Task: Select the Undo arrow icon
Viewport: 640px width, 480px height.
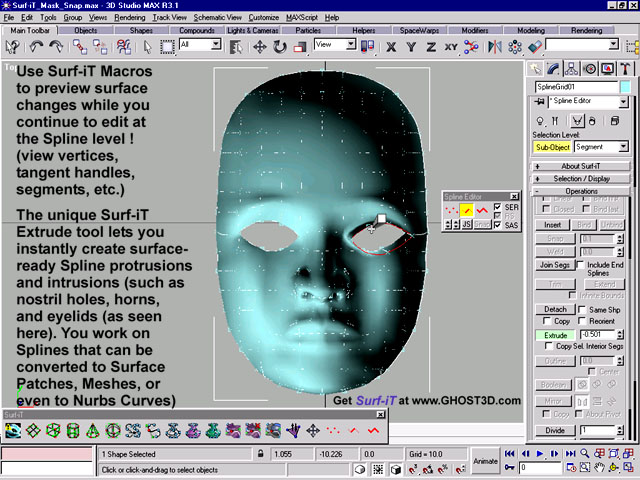Action: tap(36, 46)
